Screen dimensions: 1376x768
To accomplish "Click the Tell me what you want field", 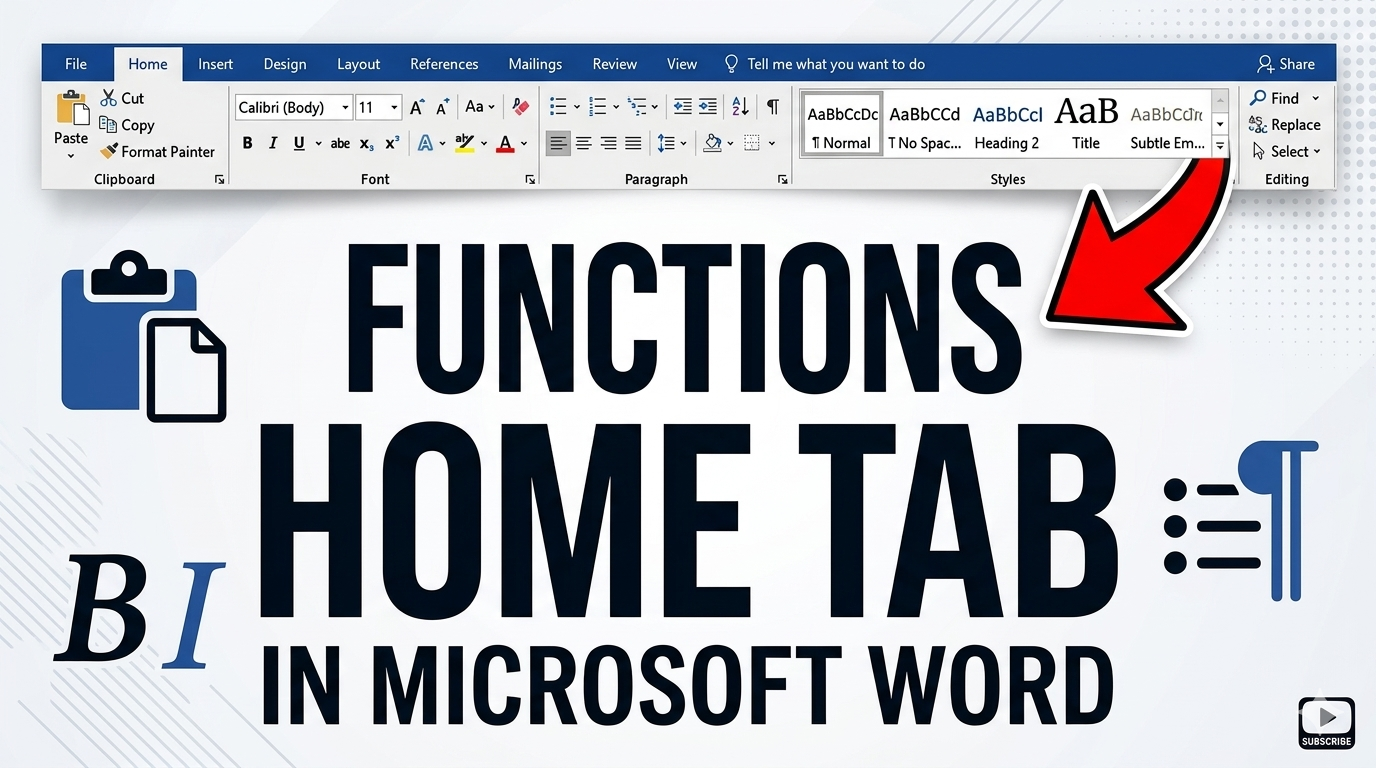I will tap(835, 64).
